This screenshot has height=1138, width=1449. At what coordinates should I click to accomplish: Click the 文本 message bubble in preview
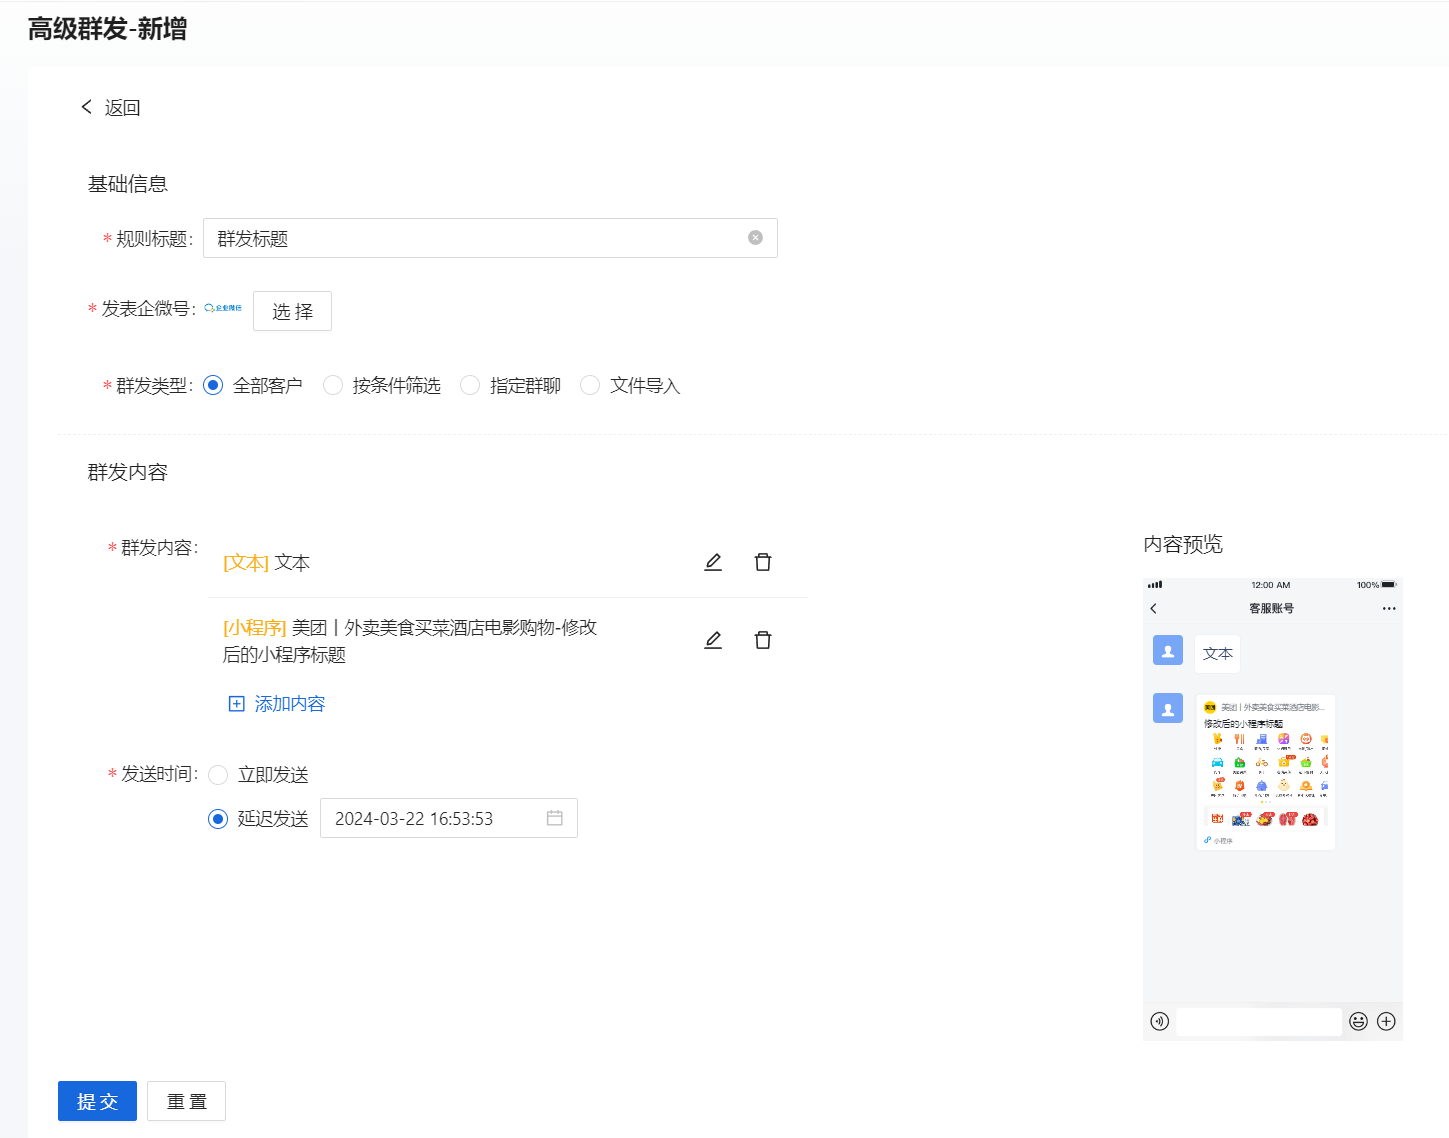coord(1218,653)
